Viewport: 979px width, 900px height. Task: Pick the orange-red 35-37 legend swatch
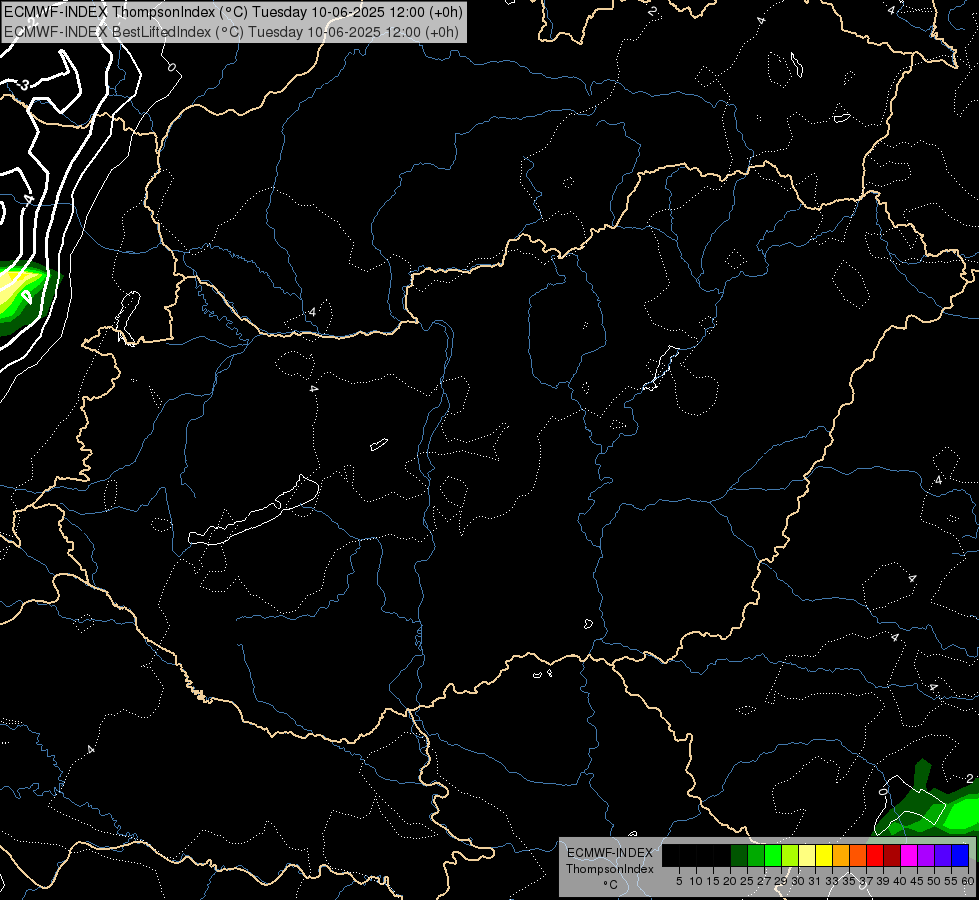coord(858,855)
